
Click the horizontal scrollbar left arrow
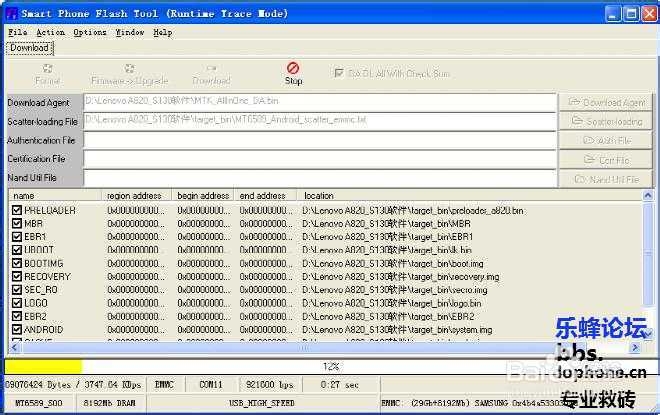tap(14, 347)
